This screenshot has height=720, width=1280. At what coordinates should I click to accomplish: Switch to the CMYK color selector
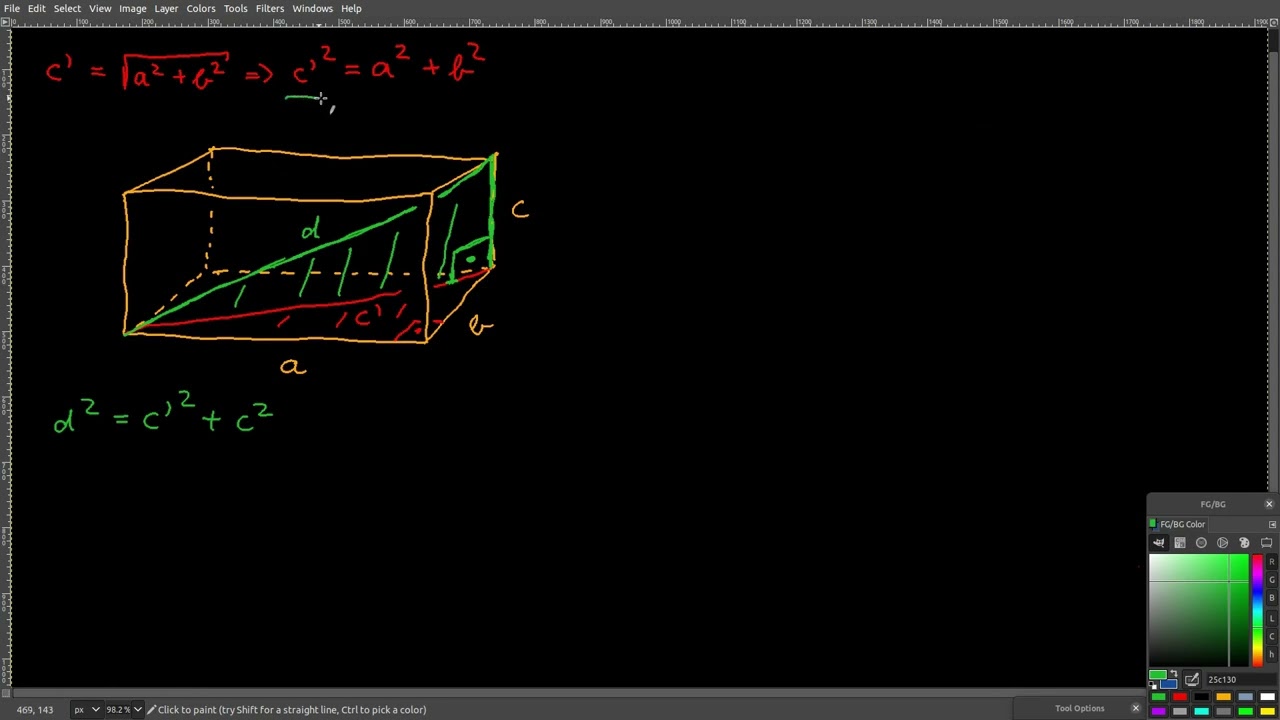coord(1180,542)
